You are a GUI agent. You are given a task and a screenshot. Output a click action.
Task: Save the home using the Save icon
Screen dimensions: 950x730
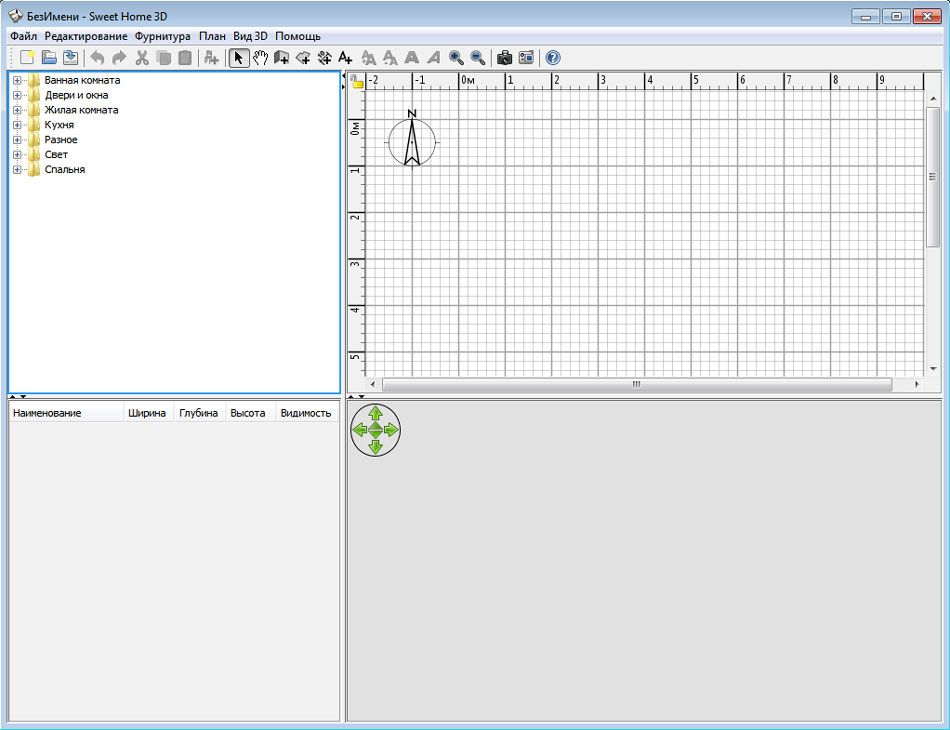(71, 58)
